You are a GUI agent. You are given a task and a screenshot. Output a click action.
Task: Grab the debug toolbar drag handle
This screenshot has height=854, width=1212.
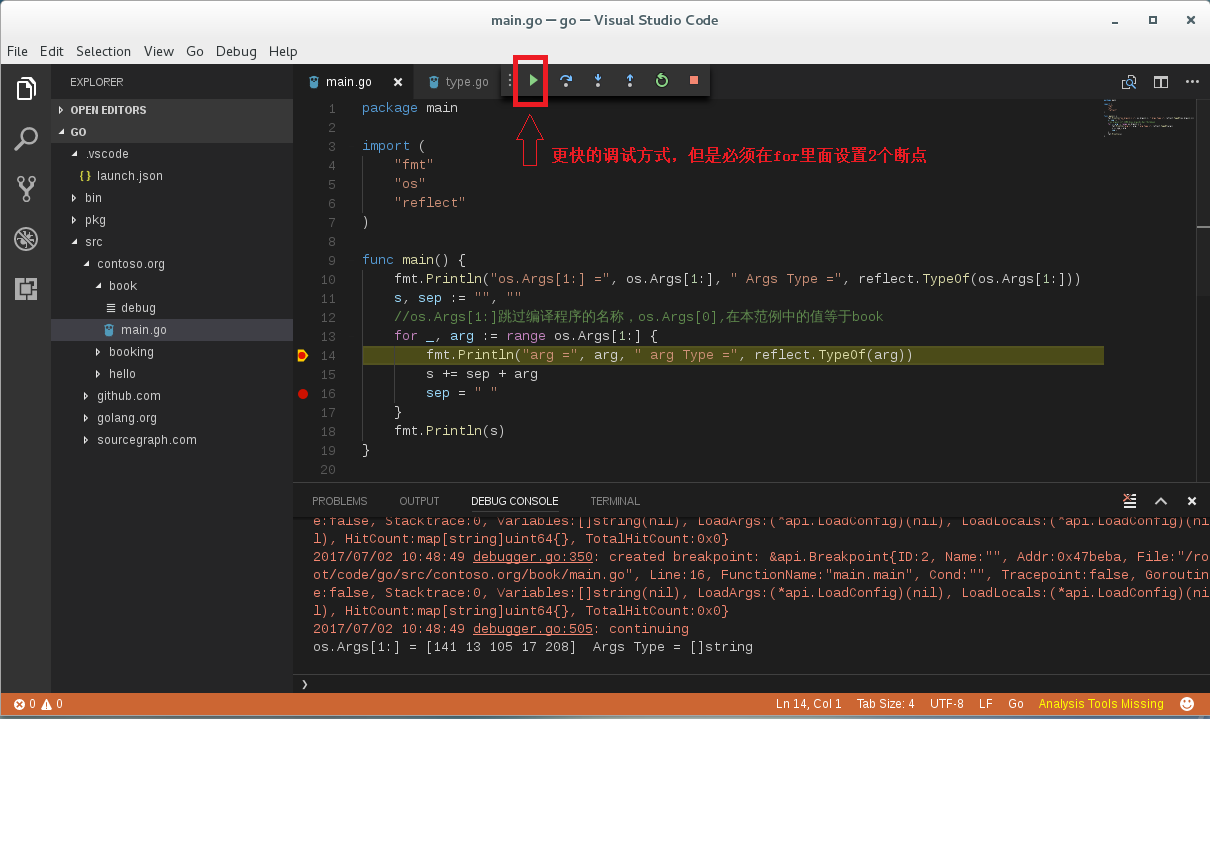pos(510,81)
